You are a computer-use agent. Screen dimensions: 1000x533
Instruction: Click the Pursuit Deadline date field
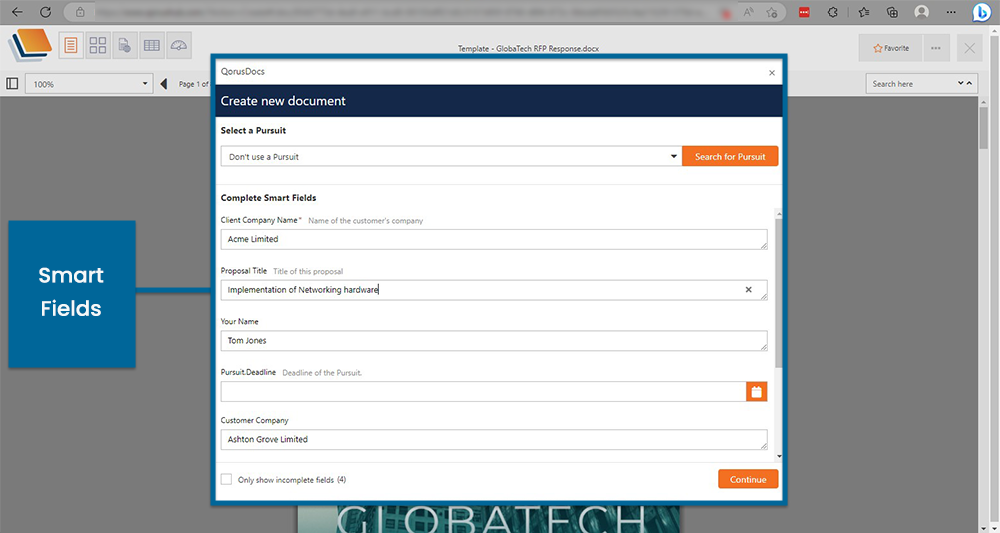(483, 391)
